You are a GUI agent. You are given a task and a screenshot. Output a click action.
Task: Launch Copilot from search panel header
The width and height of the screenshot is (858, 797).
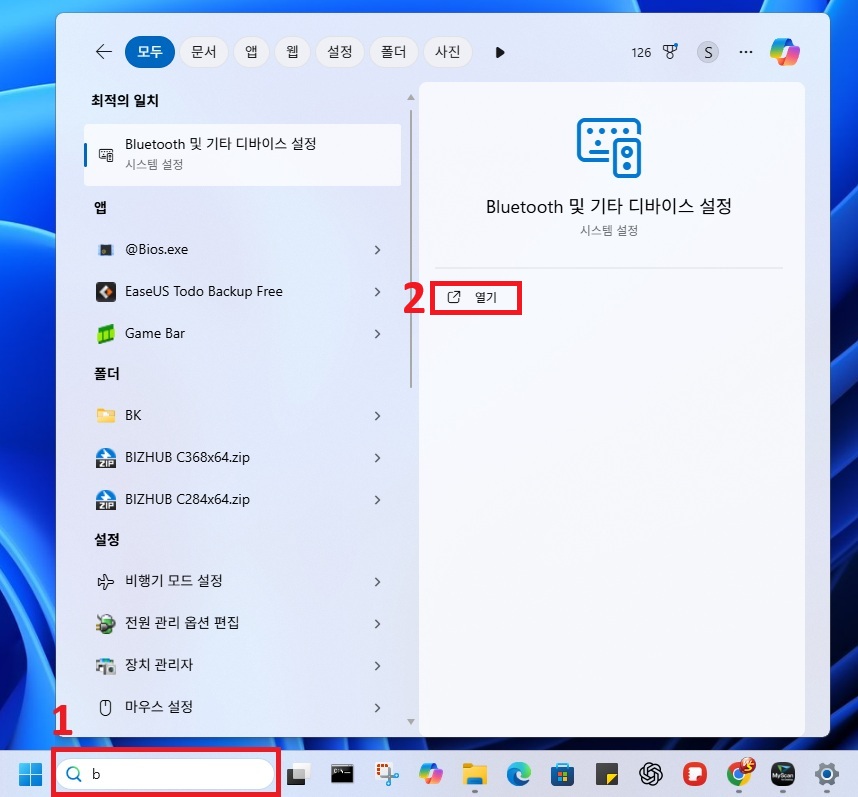(x=785, y=52)
